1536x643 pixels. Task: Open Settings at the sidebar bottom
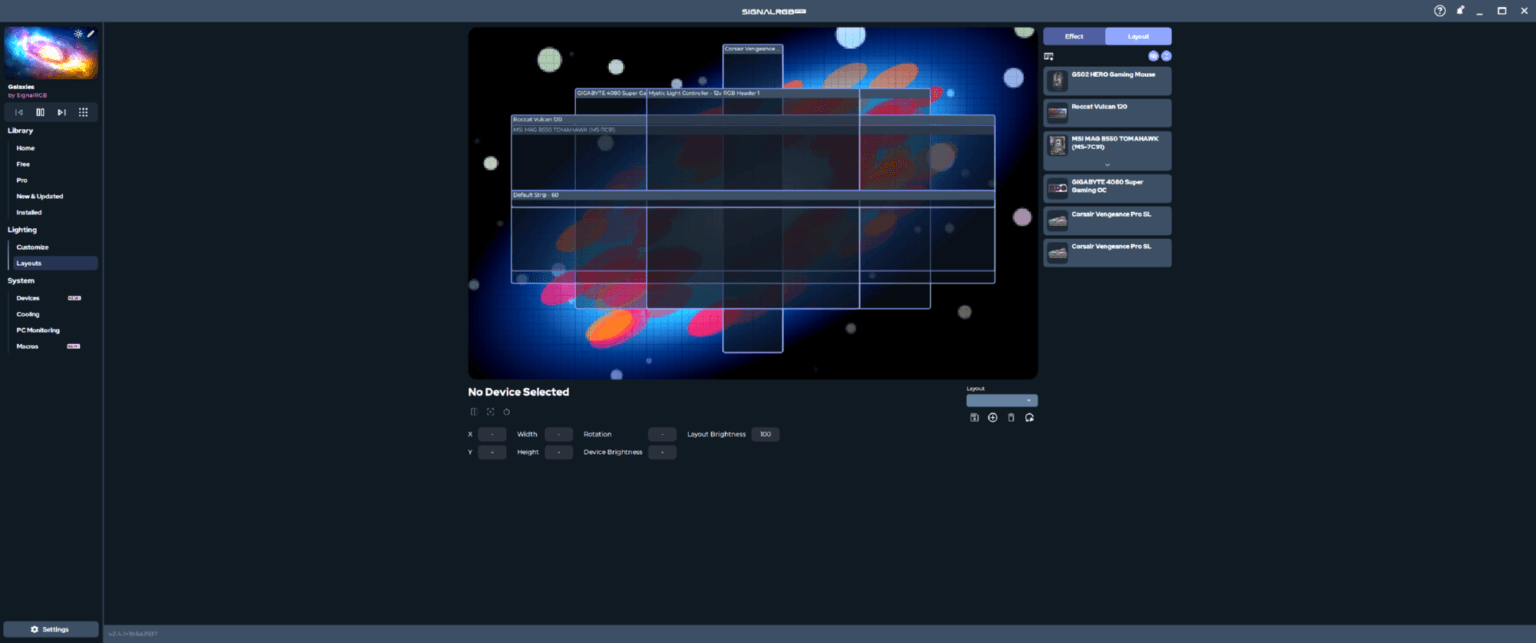51,629
